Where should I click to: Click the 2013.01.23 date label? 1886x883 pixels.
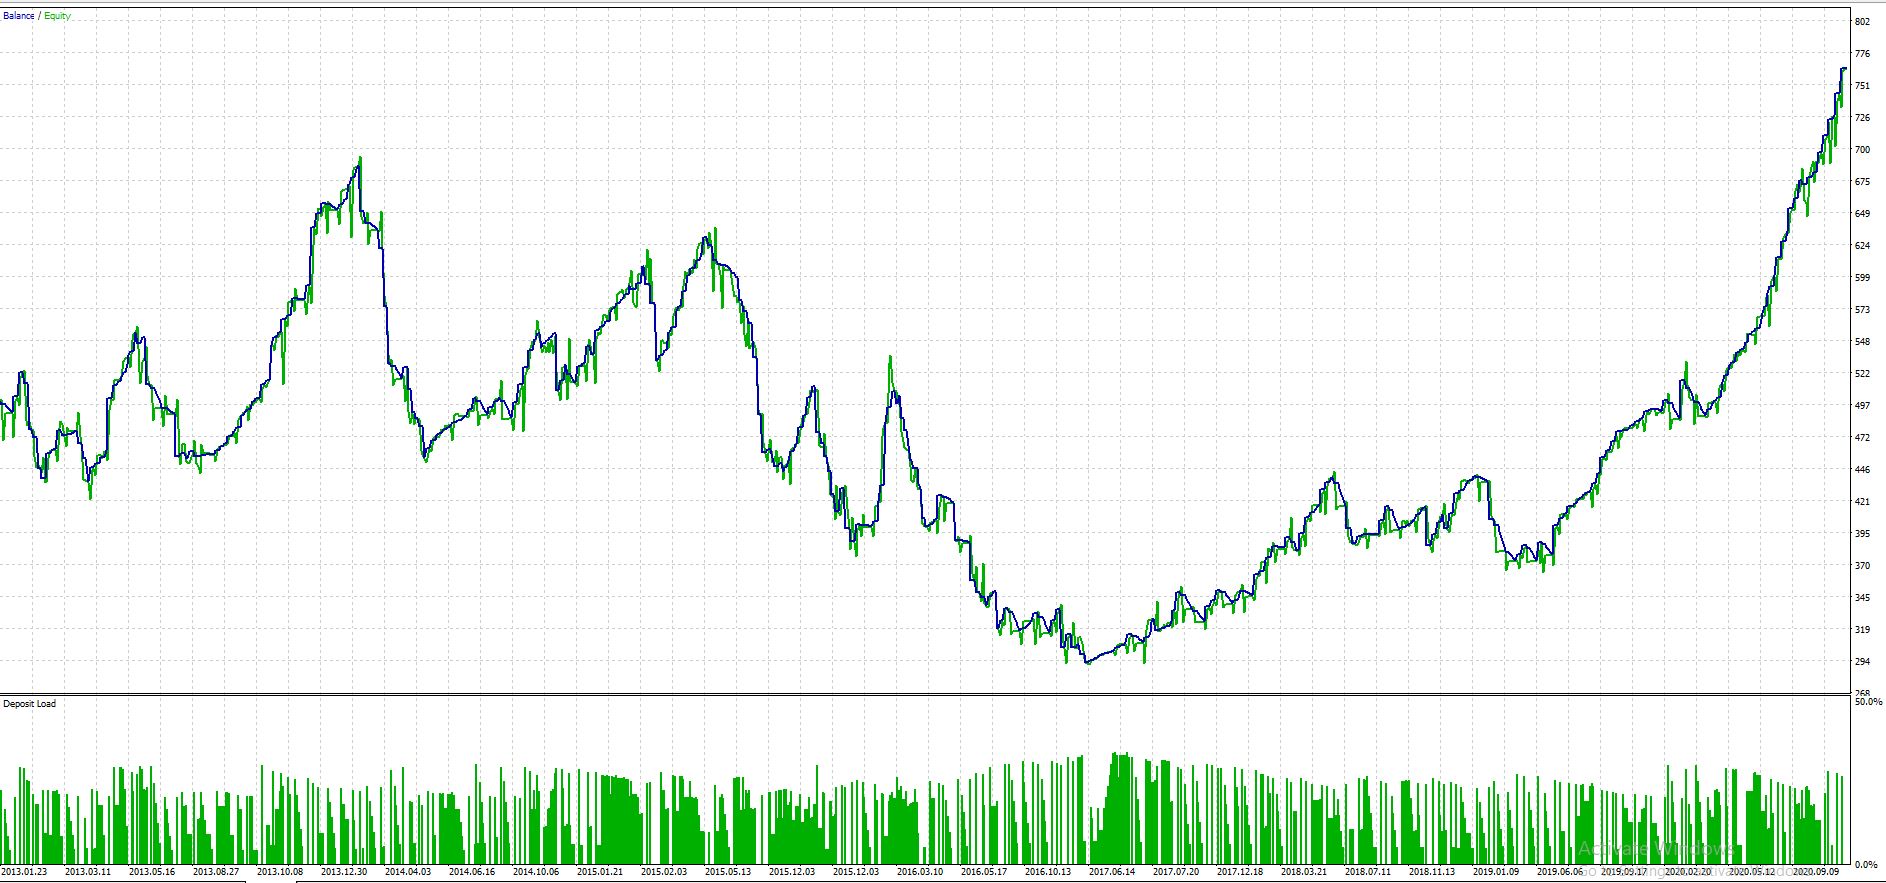(24, 872)
